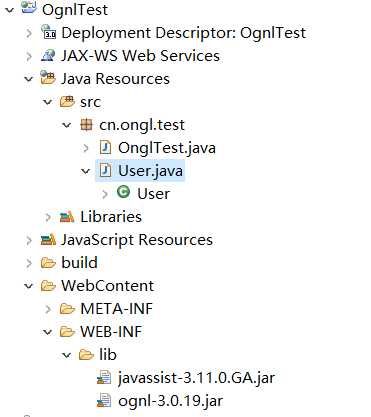Viewport: 371px width, 417px height.
Task: Click the green User class icon
Action: [x=123, y=192]
